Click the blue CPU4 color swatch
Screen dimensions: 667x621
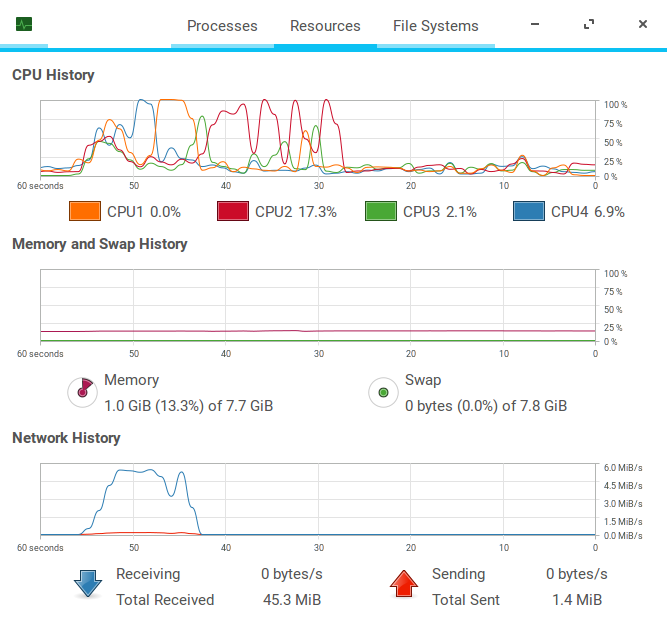[529, 211]
